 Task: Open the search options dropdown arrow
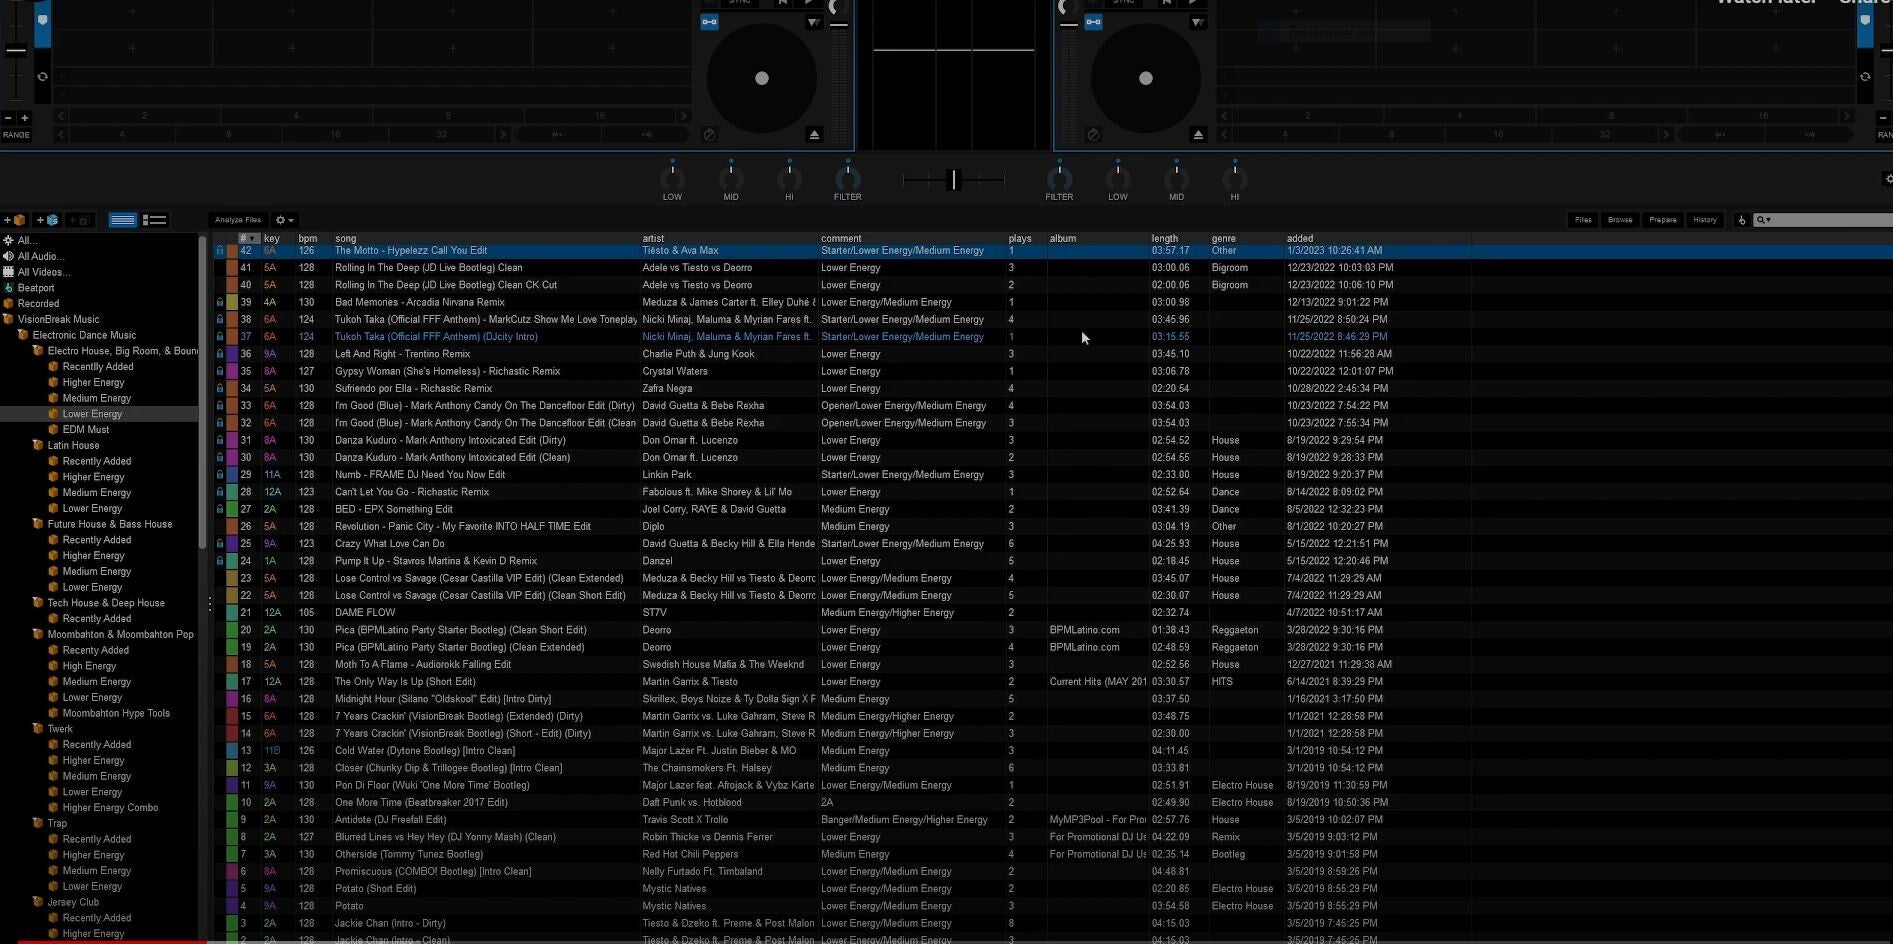[1763, 220]
